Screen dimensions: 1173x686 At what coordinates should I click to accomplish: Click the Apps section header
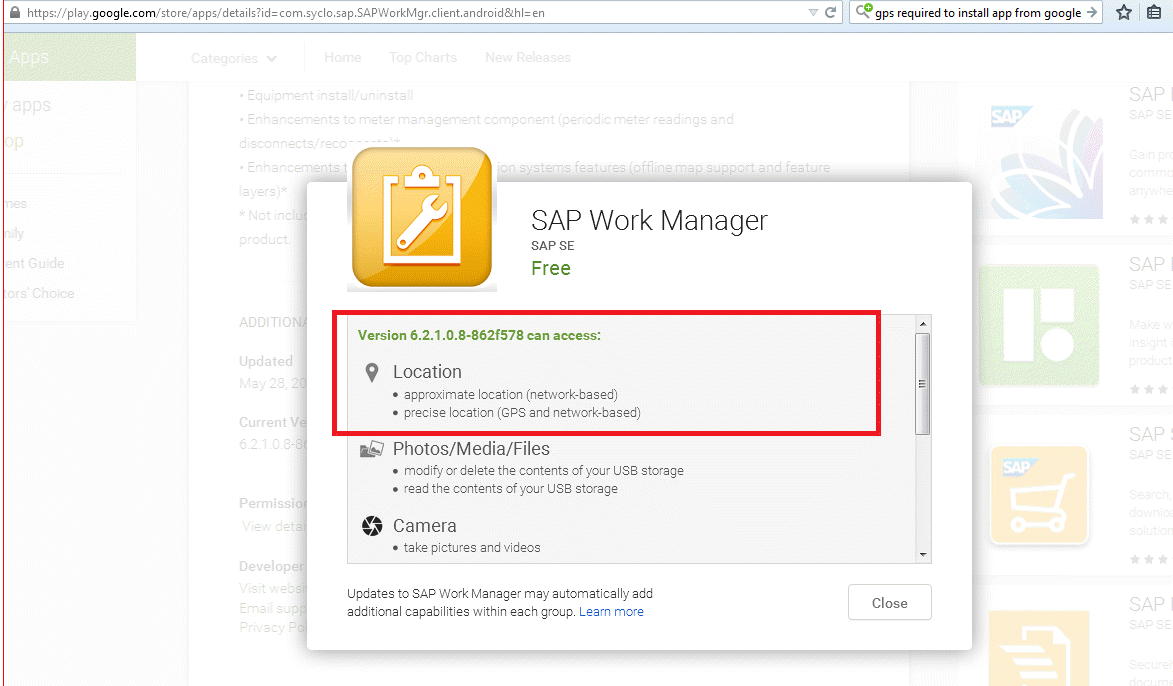(30, 57)
